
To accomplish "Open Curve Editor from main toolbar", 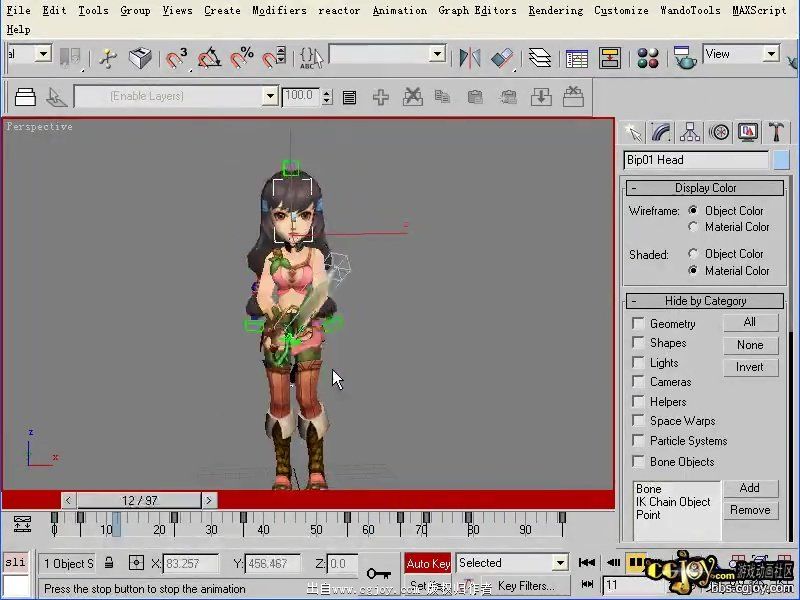I will pos(577,58).
